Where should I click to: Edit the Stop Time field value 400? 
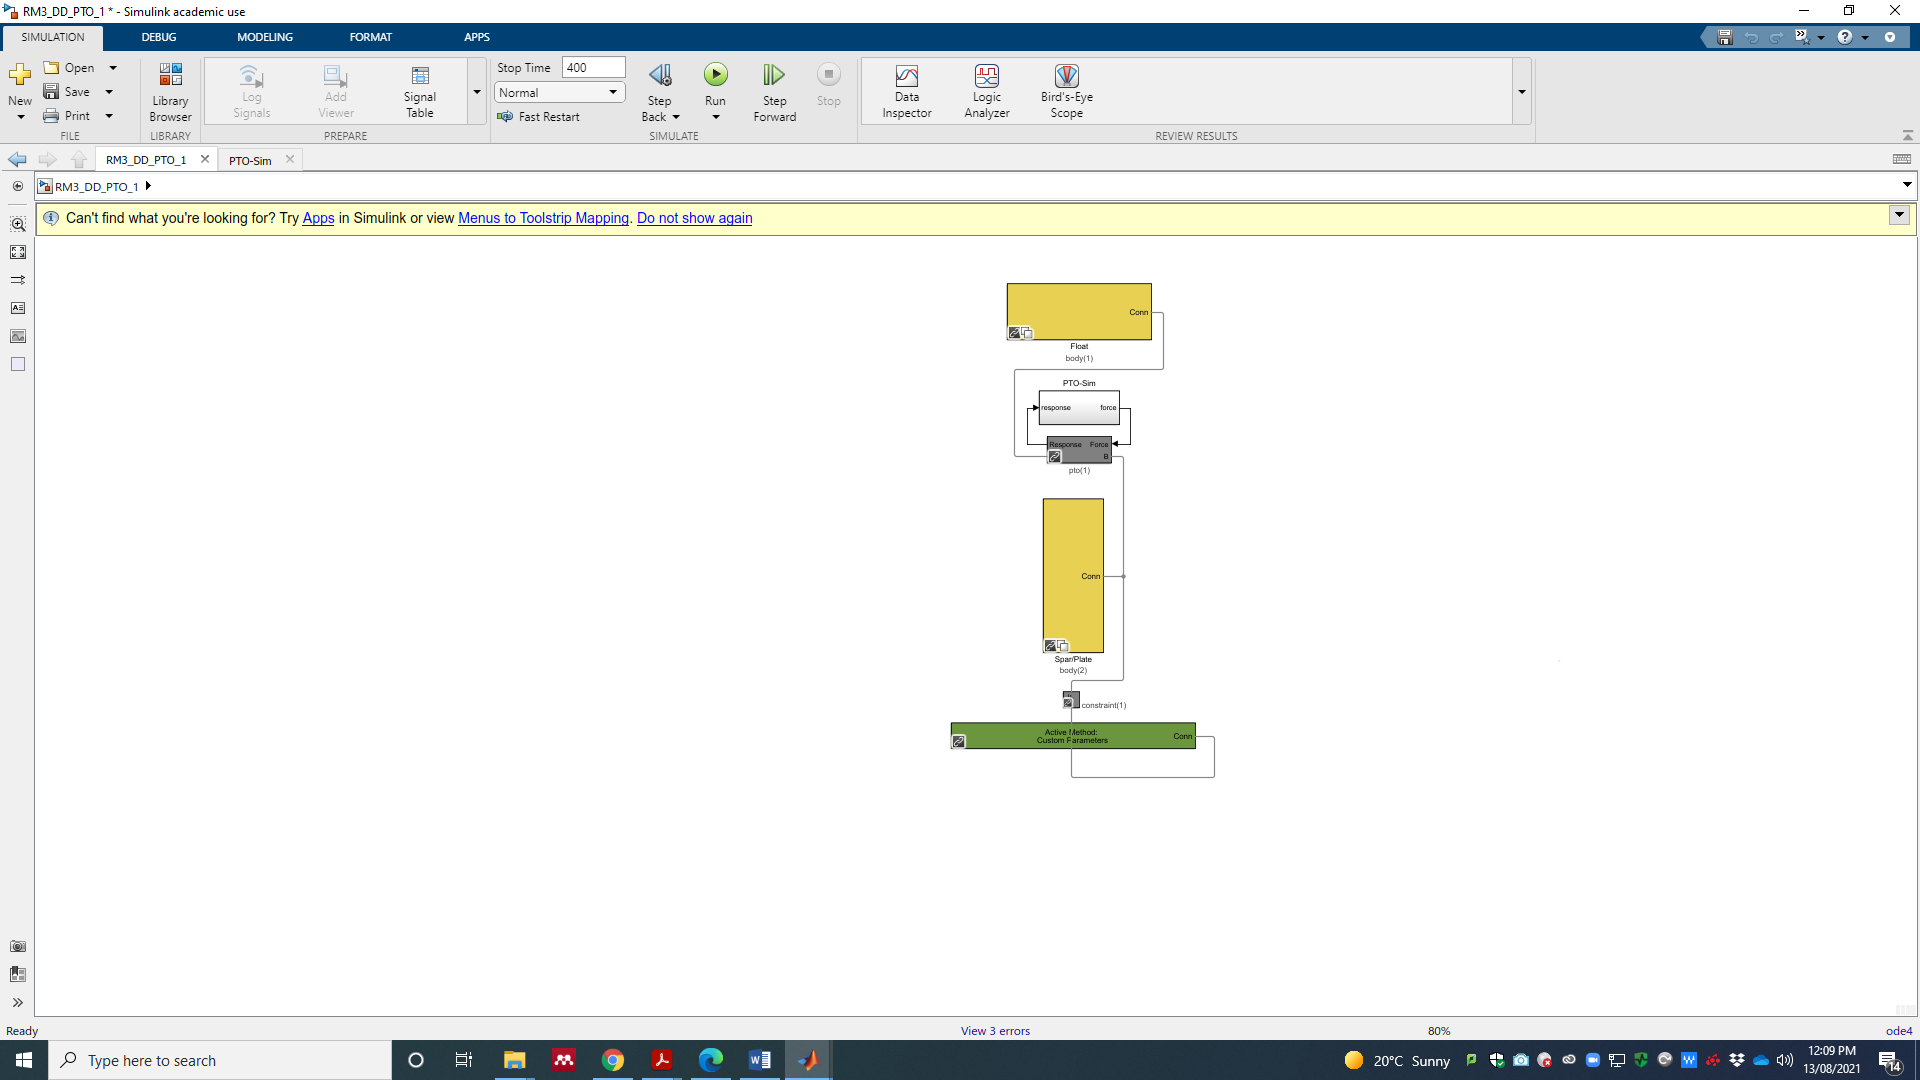pos(592,67)
